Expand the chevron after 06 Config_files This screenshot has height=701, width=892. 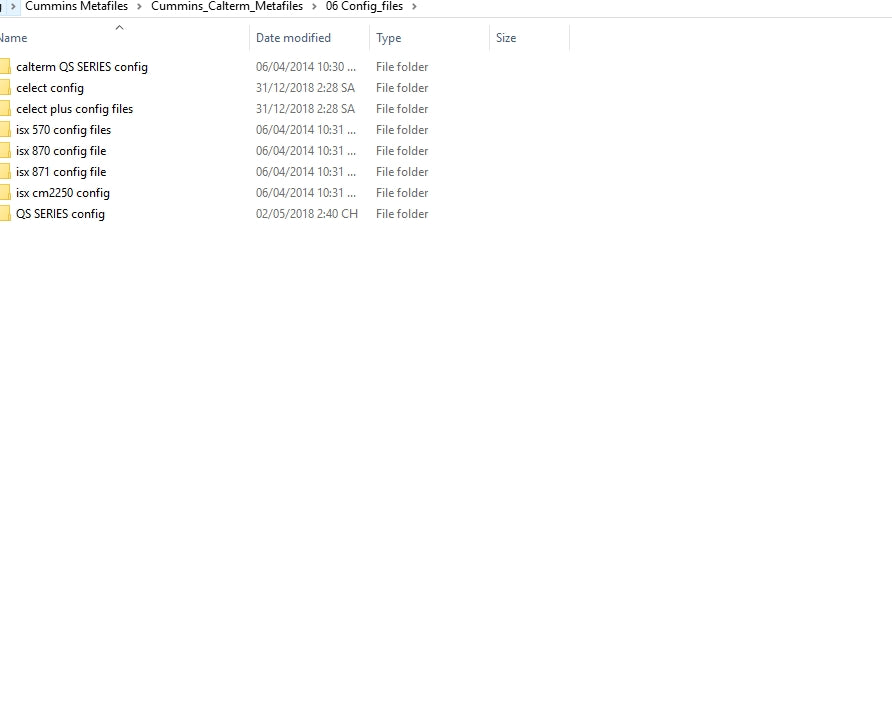pyautogui.click(x=414, y=6)
